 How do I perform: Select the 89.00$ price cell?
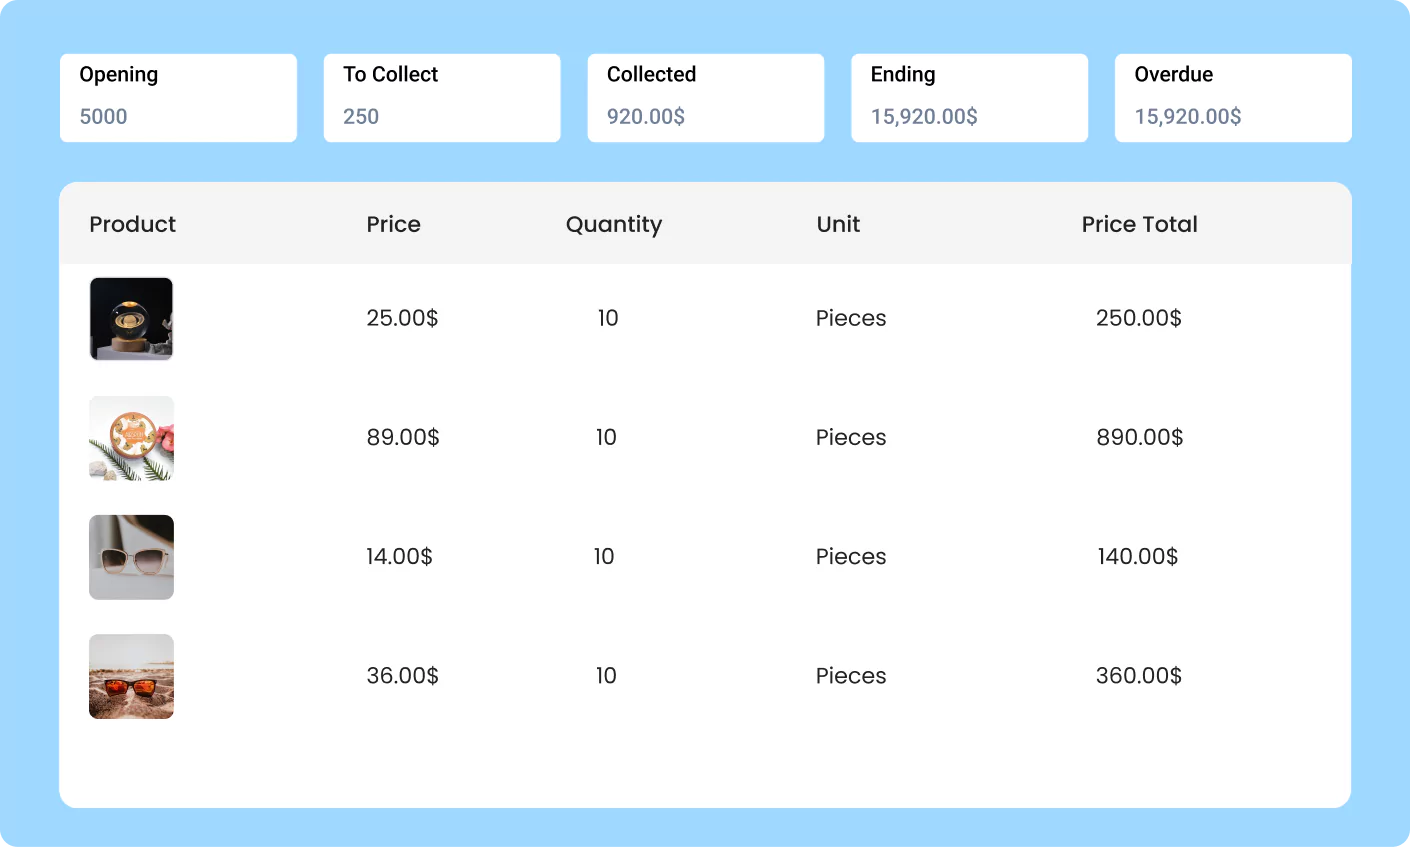403,437
